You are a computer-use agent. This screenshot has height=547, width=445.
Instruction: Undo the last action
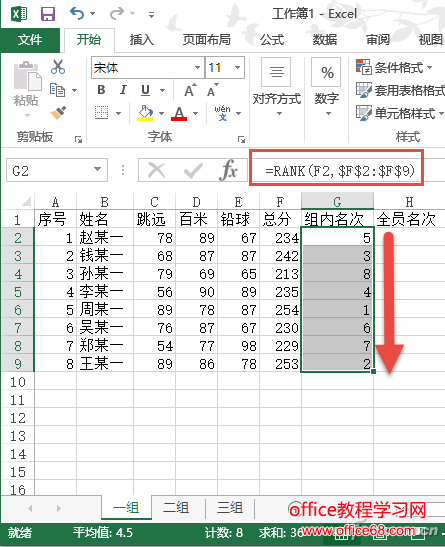click(77, 14)
